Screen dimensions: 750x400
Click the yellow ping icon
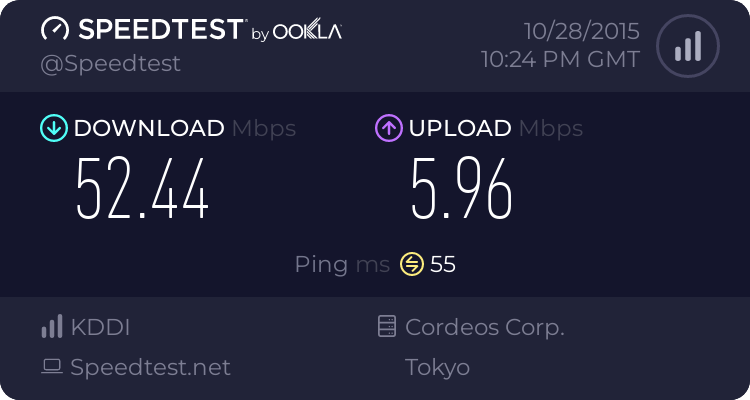[412, 264]
